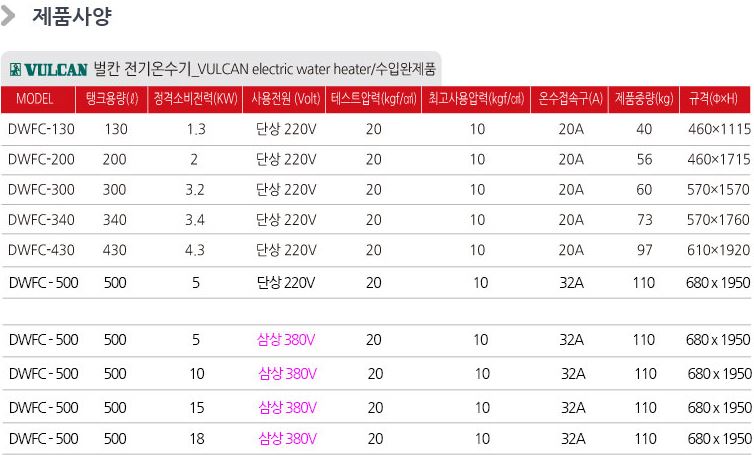The image size is (754, 455).
Task: Select the 탱크용량 column header
Action: pos(113,99)
